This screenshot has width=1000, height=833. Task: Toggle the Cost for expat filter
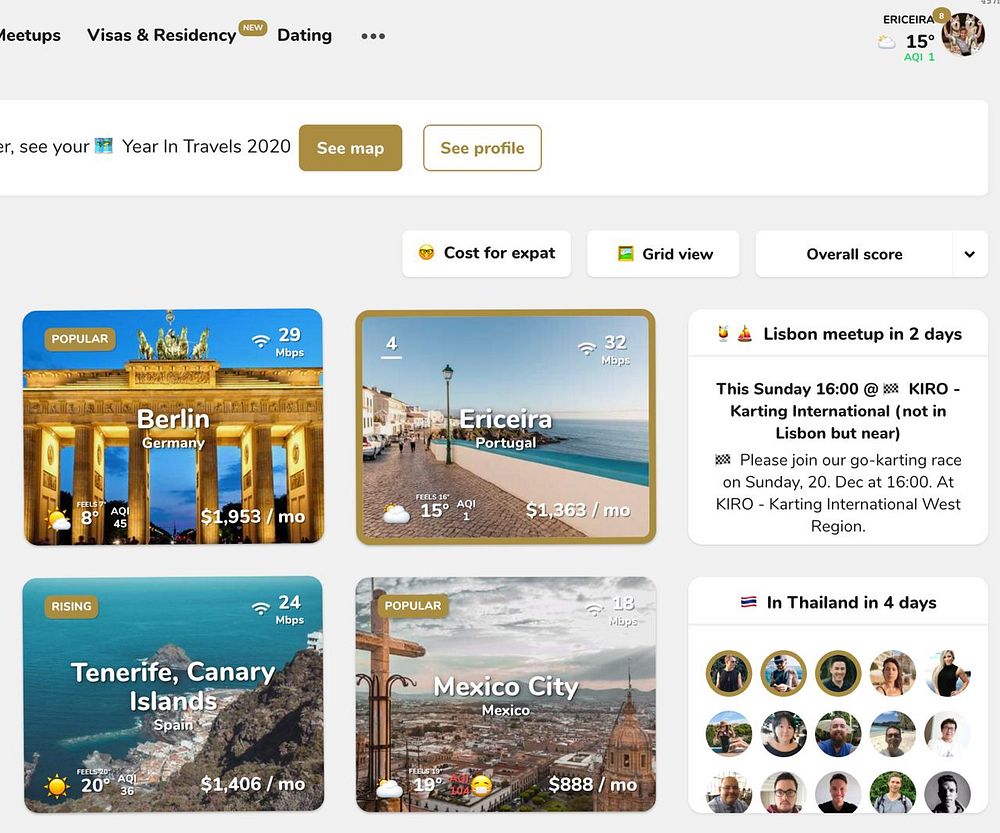(x=487, y=254)
